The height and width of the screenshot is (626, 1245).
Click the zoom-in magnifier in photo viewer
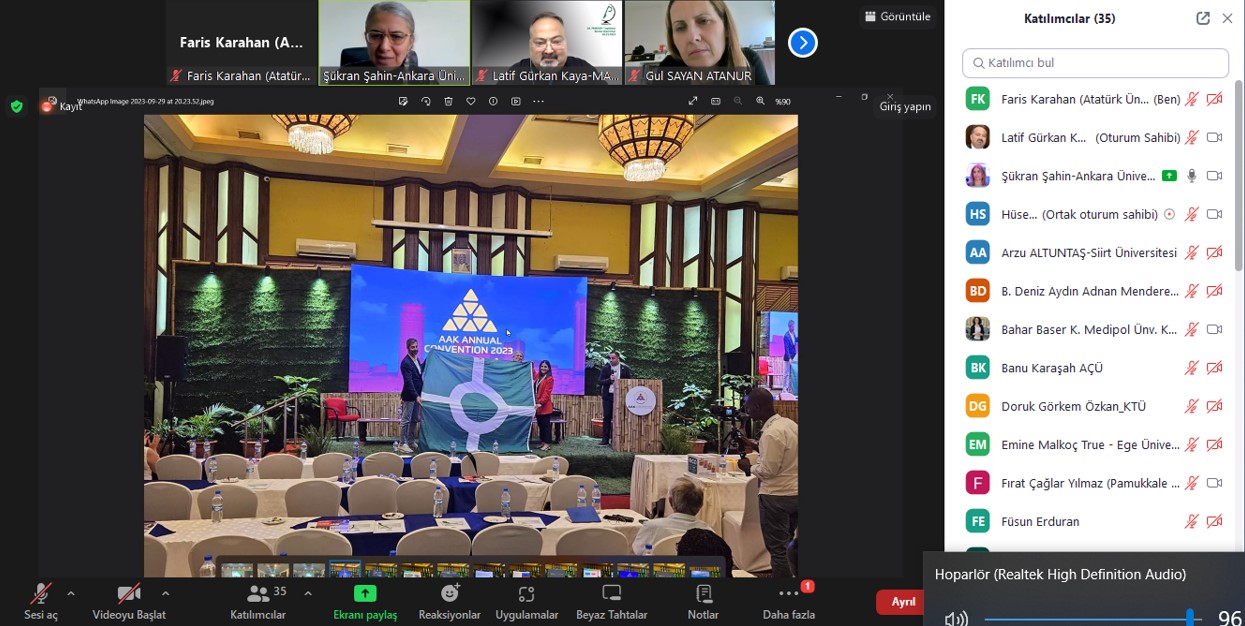pos(760,101)
